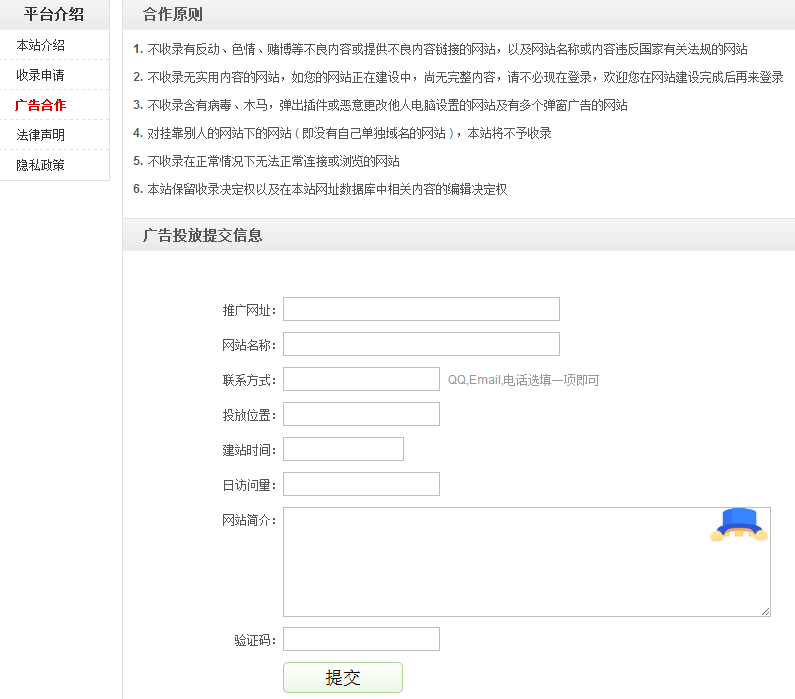Click the QQ,Email,电话 hint text
Viewport: 795px width, 699px height.
[523, 380]
